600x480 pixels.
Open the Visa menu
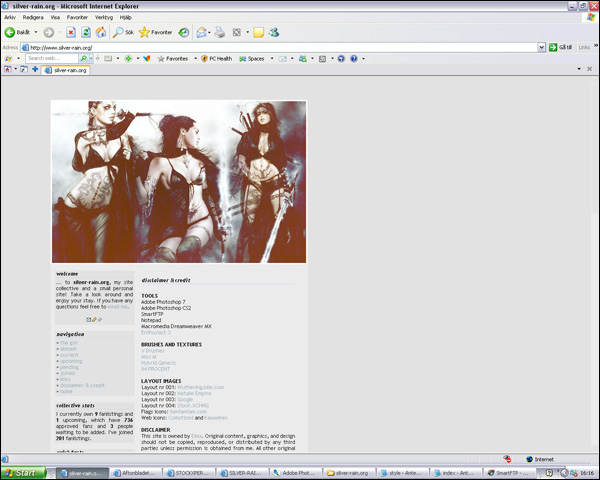coord(55,17)
